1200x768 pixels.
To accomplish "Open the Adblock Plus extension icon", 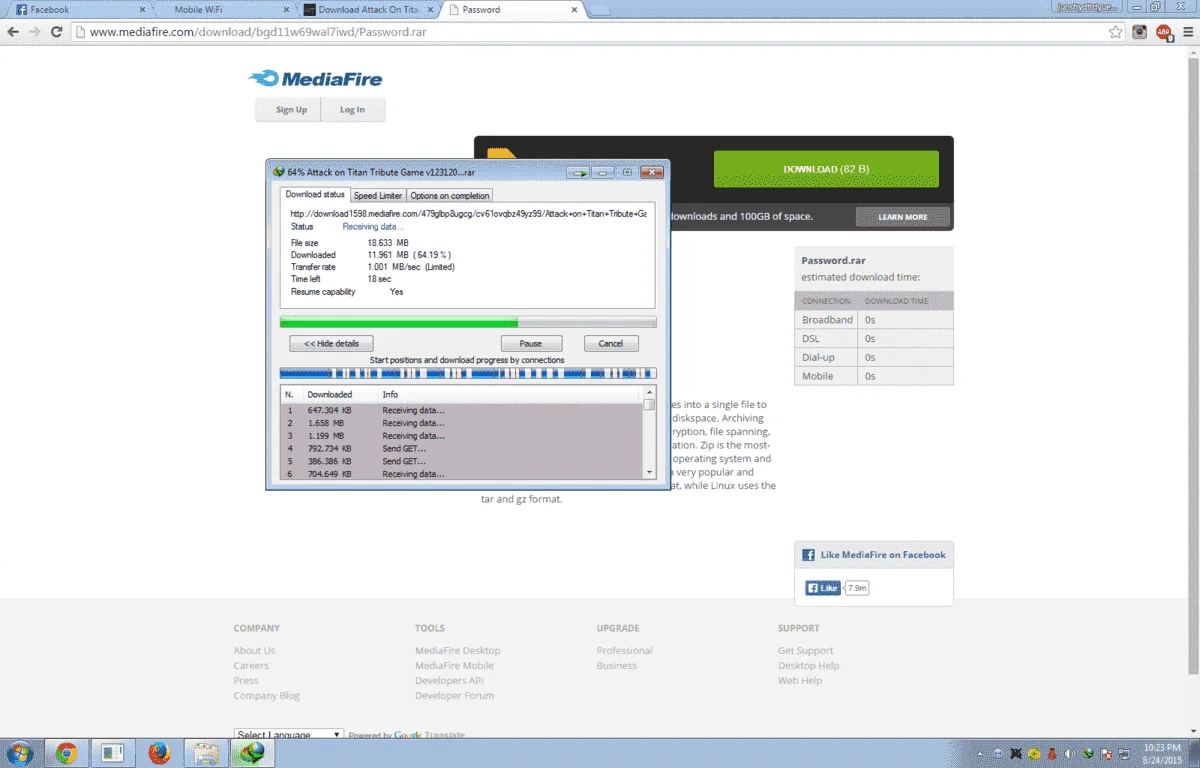I will point(1164,32).
